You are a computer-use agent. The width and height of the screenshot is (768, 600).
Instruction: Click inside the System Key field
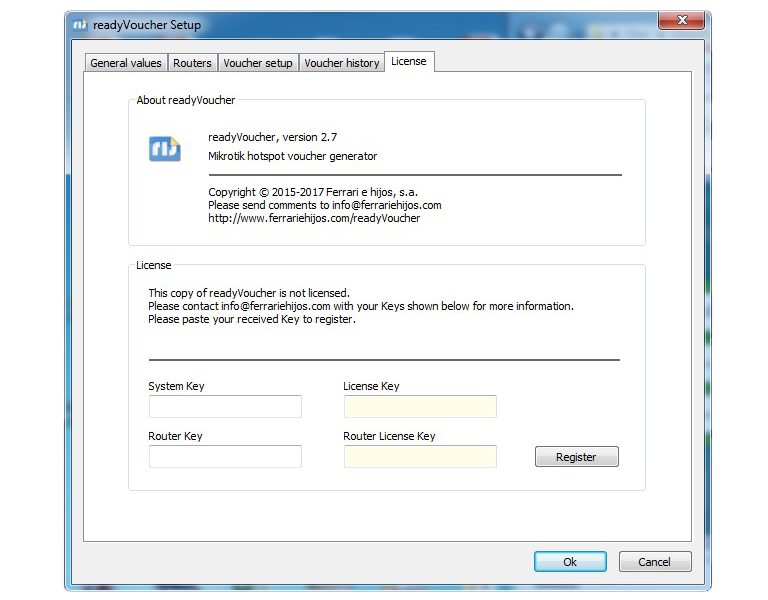225,406
